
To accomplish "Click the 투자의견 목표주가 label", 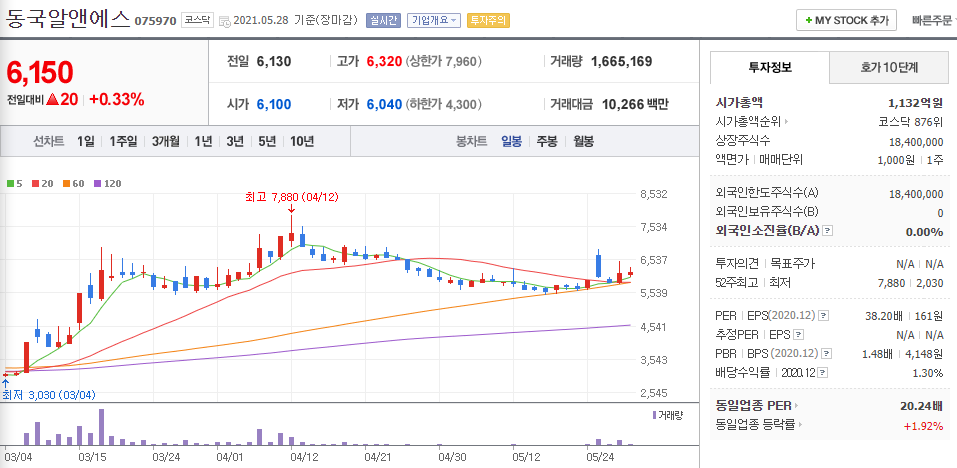I will (x=765, y=264).
